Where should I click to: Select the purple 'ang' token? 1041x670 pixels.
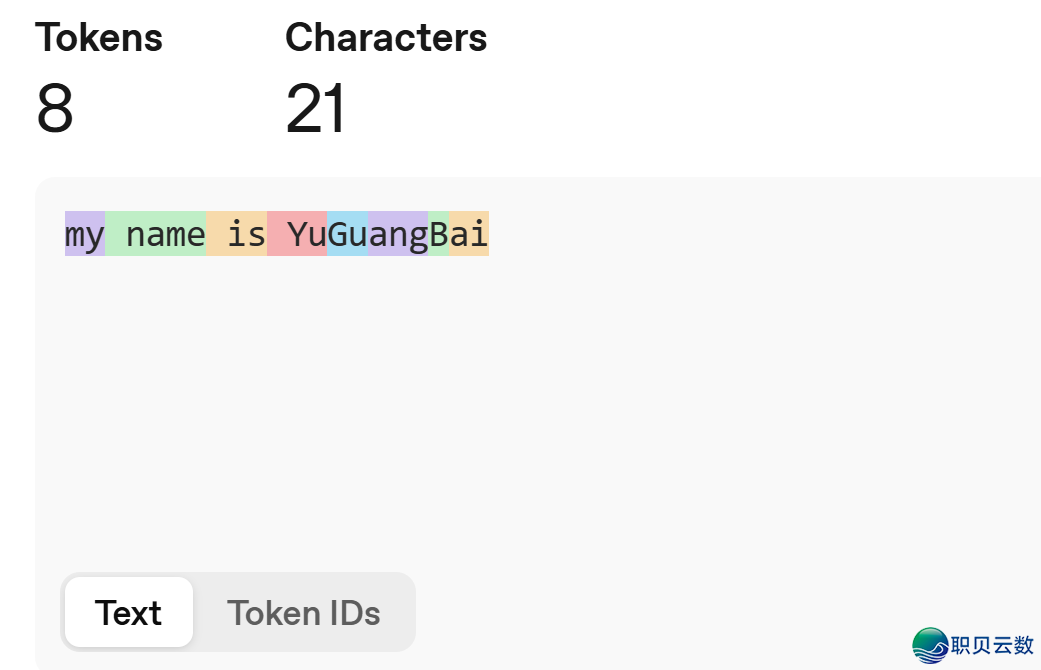click(x=398, y=235)
